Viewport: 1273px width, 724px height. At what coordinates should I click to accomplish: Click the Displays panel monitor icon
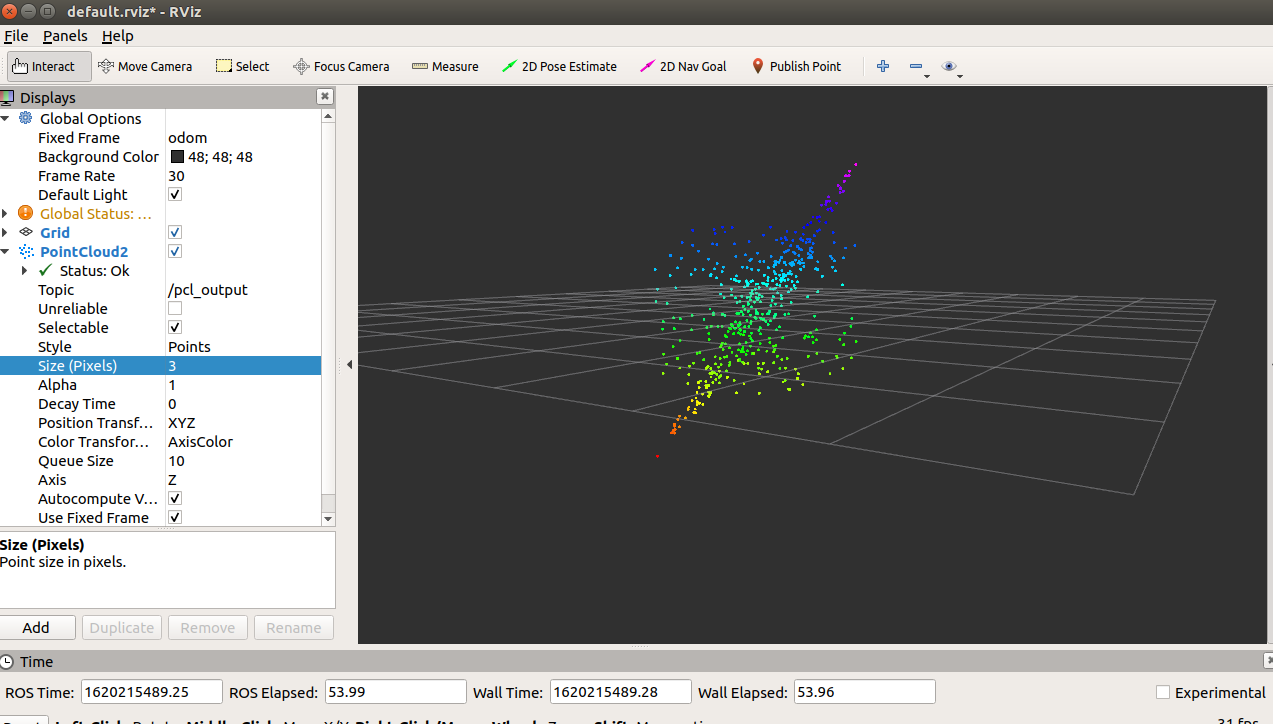click(x=8, y=97)
